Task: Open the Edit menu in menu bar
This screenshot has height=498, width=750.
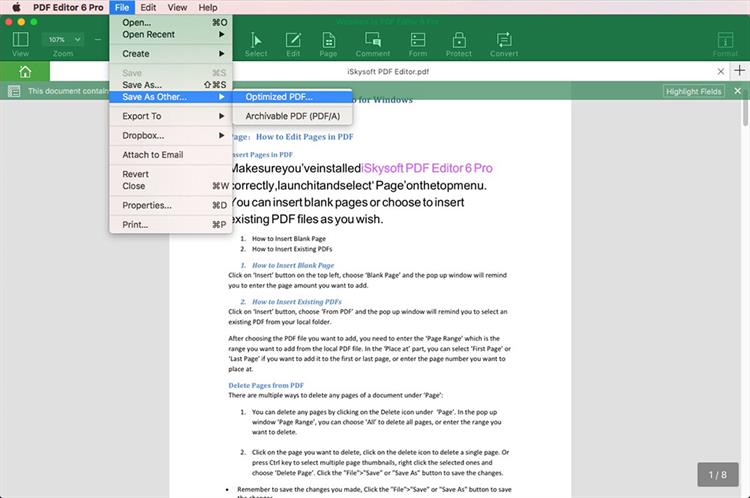Action: (148, 7)
